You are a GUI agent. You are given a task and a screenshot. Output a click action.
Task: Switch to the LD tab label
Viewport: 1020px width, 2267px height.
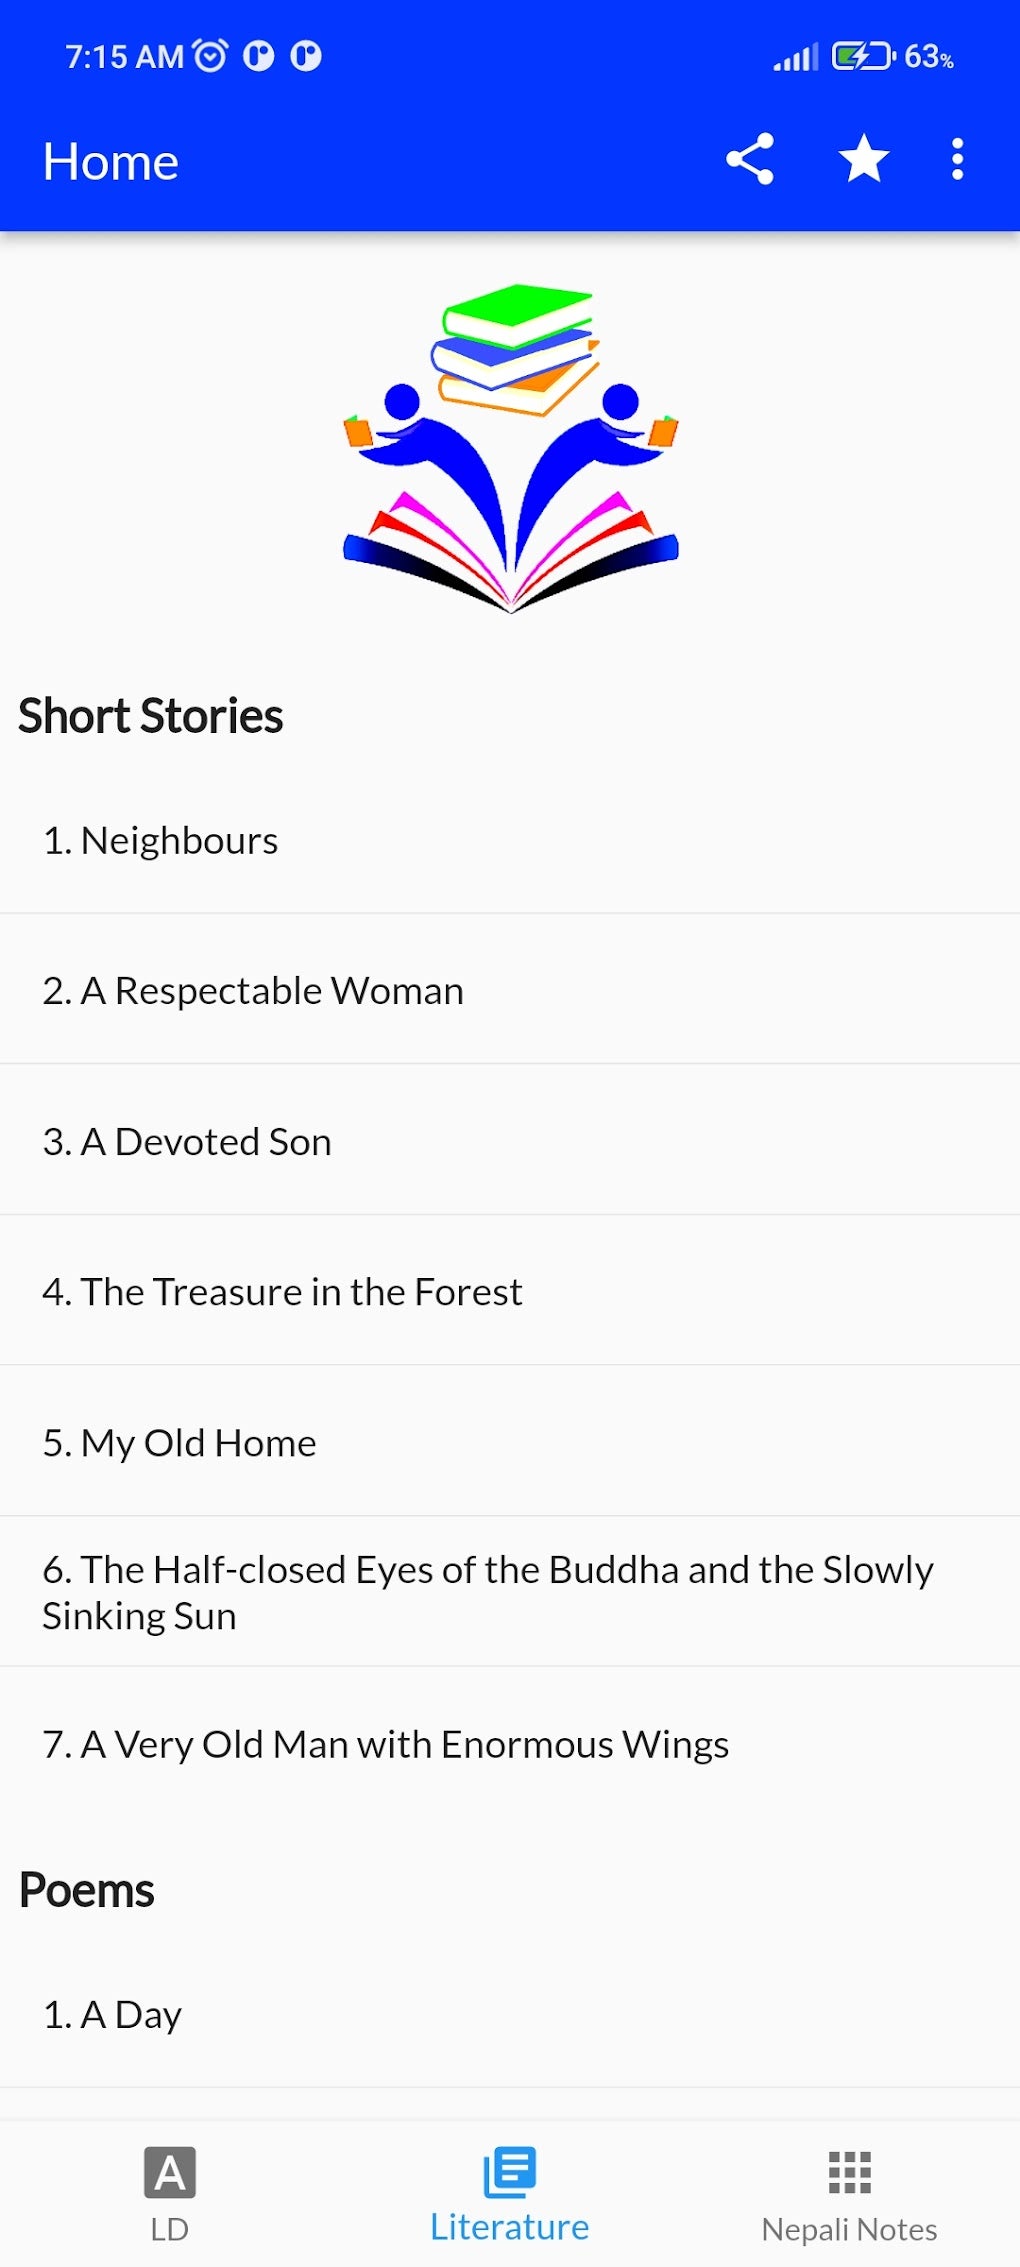click(x=170, y=2229)
